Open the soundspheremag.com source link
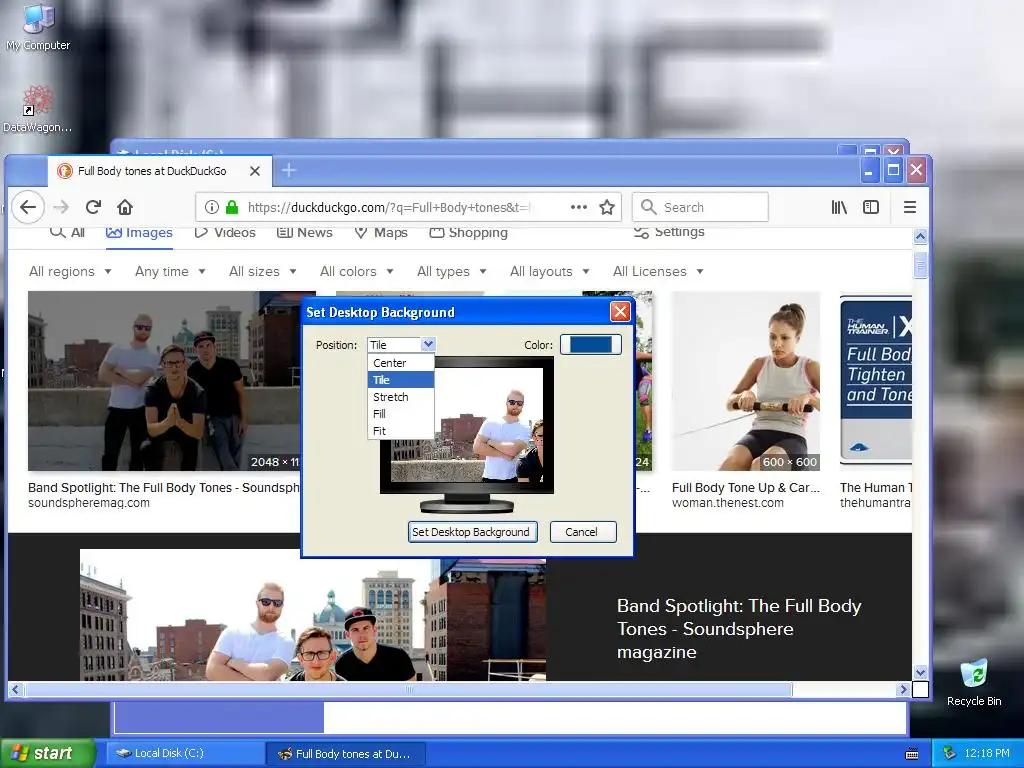The image size is (1024, 768). [x=89, y=504]
